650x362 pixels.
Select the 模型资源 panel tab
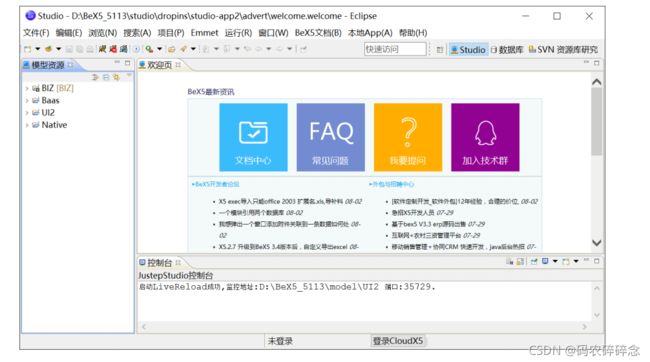[48, 65]
